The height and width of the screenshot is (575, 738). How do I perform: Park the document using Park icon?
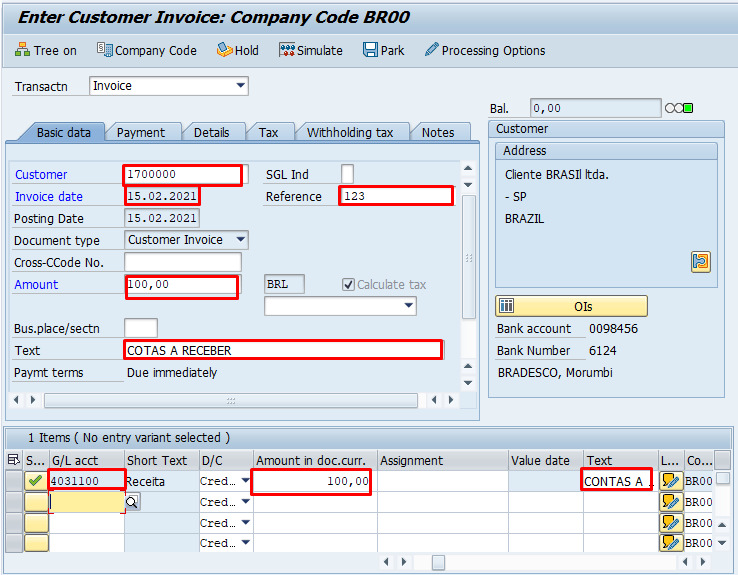coord(370,50)
